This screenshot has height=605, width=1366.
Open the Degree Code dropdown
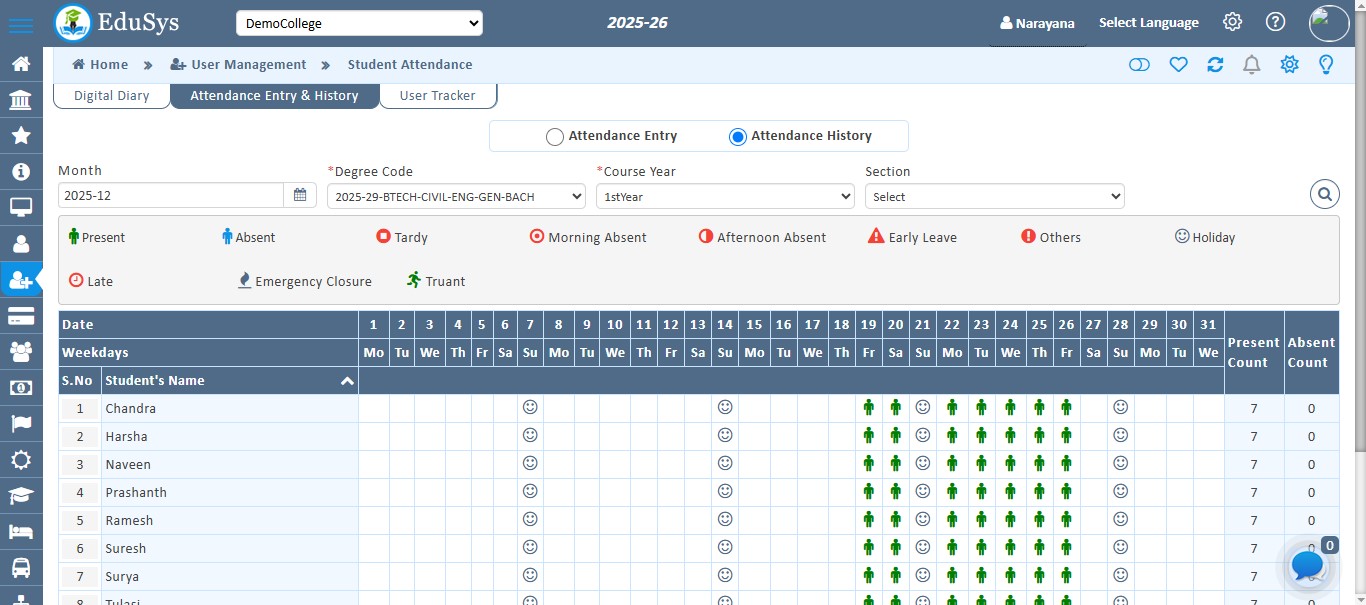[x=456, y=197]
